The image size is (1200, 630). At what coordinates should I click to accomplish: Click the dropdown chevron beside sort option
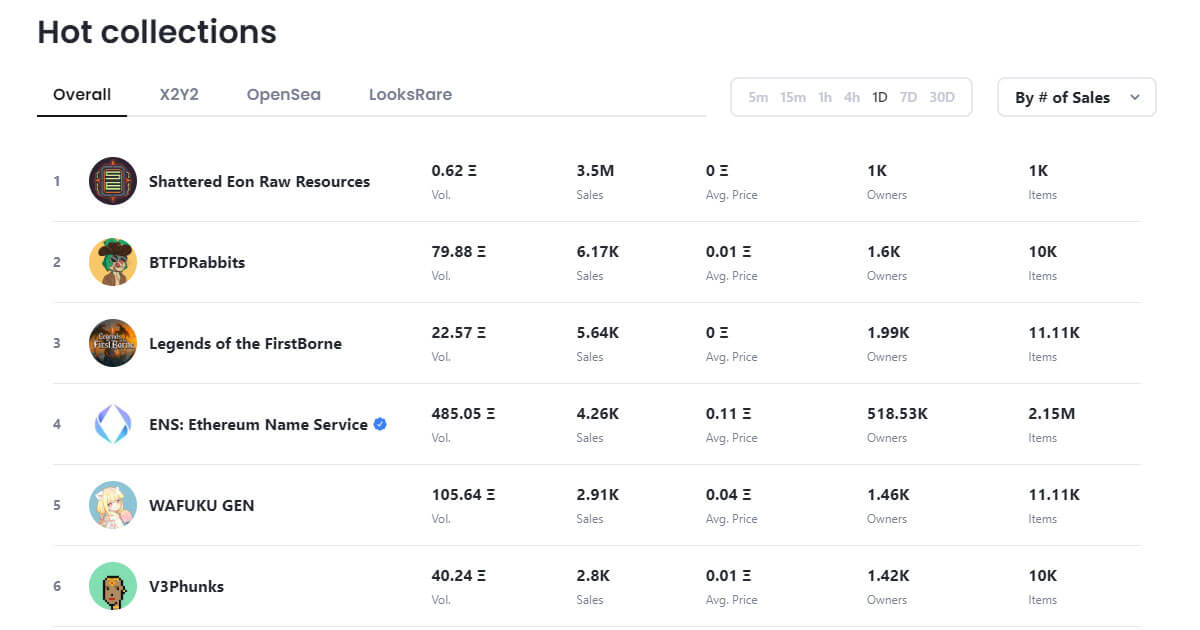tap(1134, 97)
